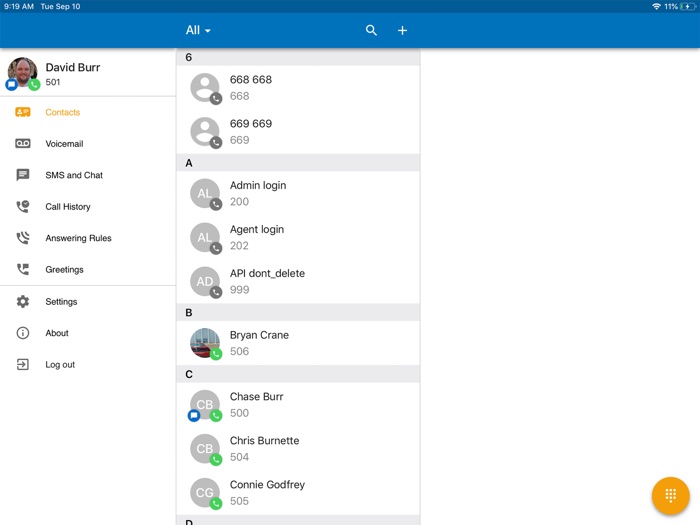Check the battery indicator in status bar

tap(688, 6)
